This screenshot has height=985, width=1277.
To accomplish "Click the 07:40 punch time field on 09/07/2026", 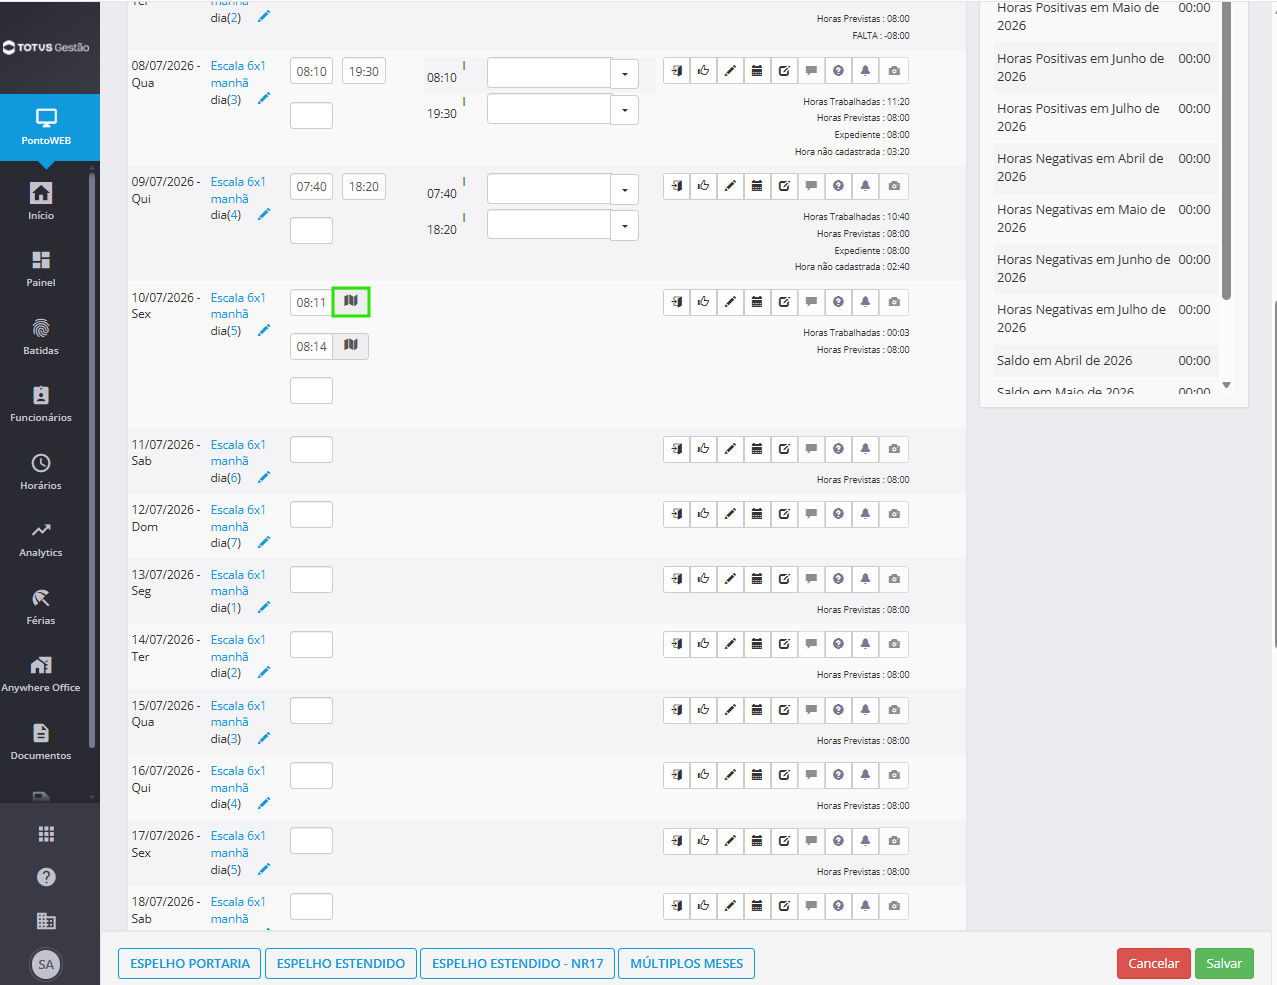I will coord(312,187).
